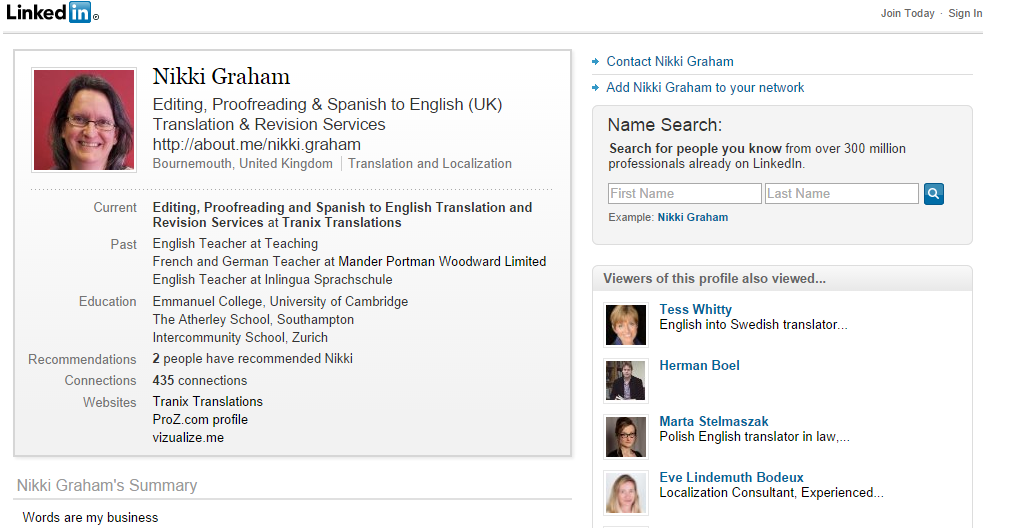This screenshot has height=528, width=1036.
Task: Click Eve Lindemuth Bodeux's profile thumbnail
Action: point(626,493)
